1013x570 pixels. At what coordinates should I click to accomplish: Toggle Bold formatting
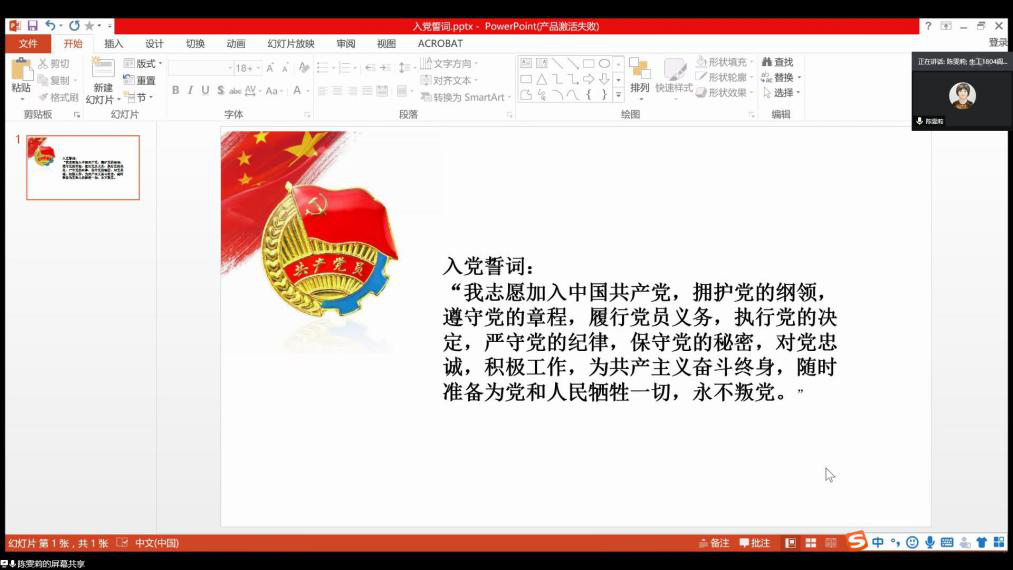175,90
